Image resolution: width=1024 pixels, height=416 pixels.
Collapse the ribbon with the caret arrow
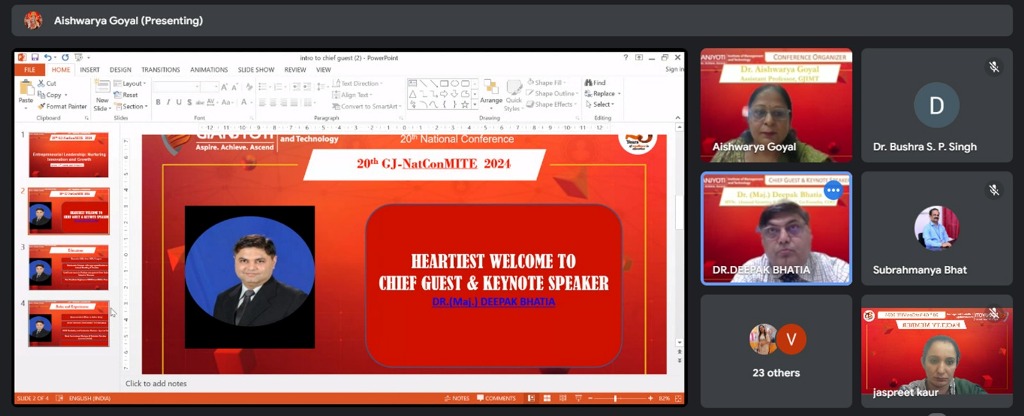pyautogui.click(x=679, y=118)
